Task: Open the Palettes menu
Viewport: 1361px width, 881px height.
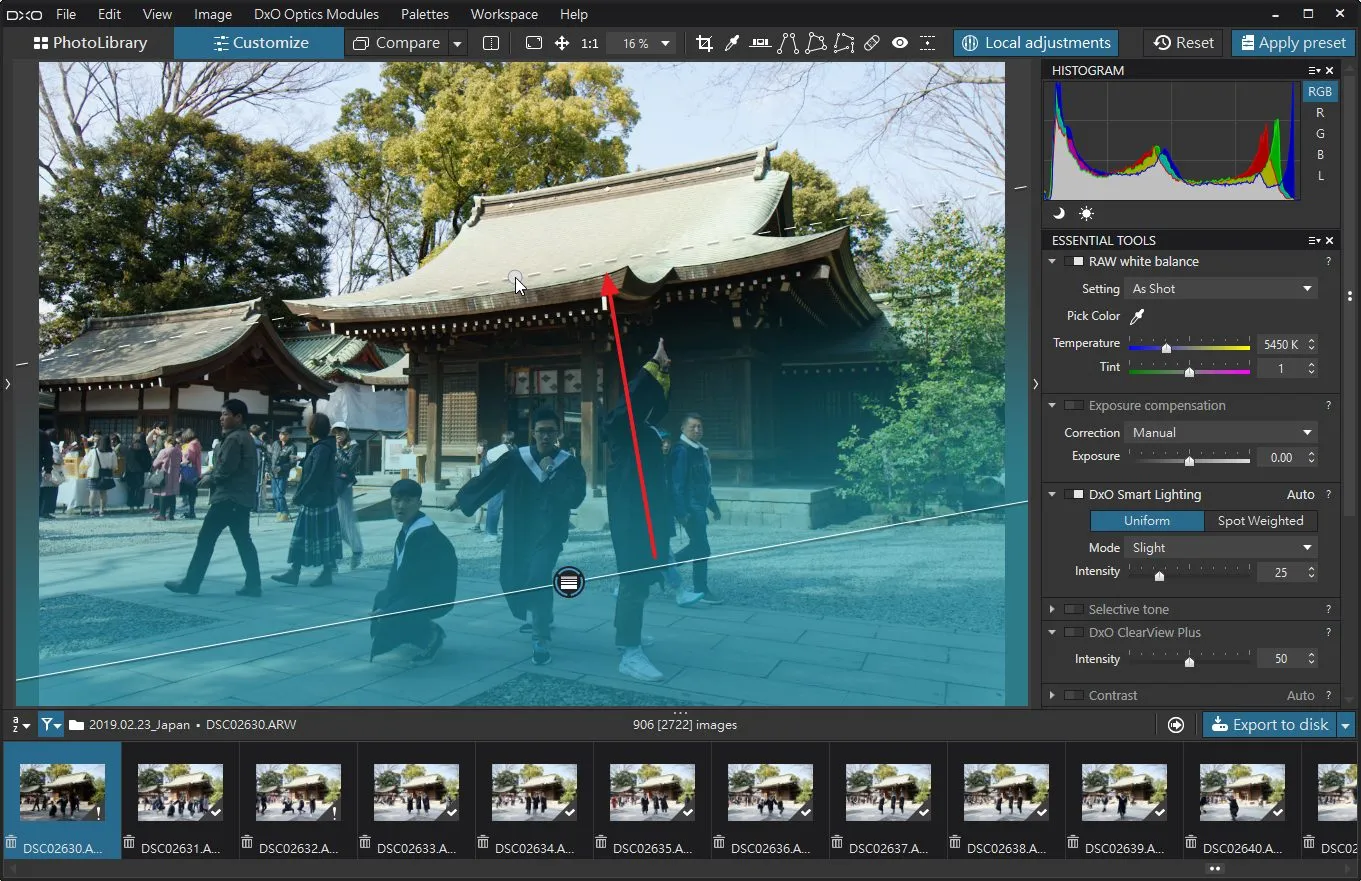Action: click(x=426, y=14)
